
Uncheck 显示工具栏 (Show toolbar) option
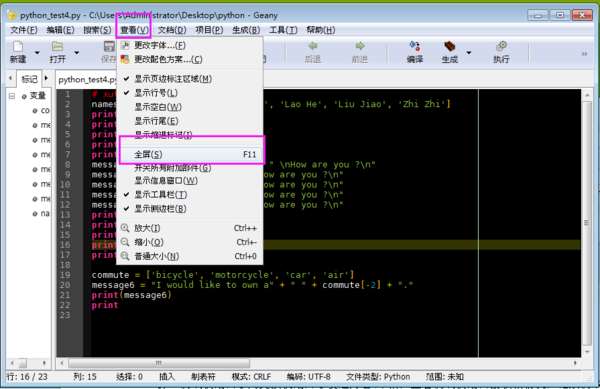tap(189, 195)
